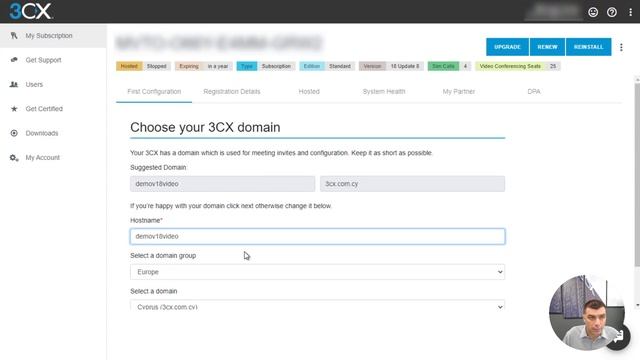Click the page vertical scrollbar
This screenshot has width=640, height=360.
click(x=637, y=176)
